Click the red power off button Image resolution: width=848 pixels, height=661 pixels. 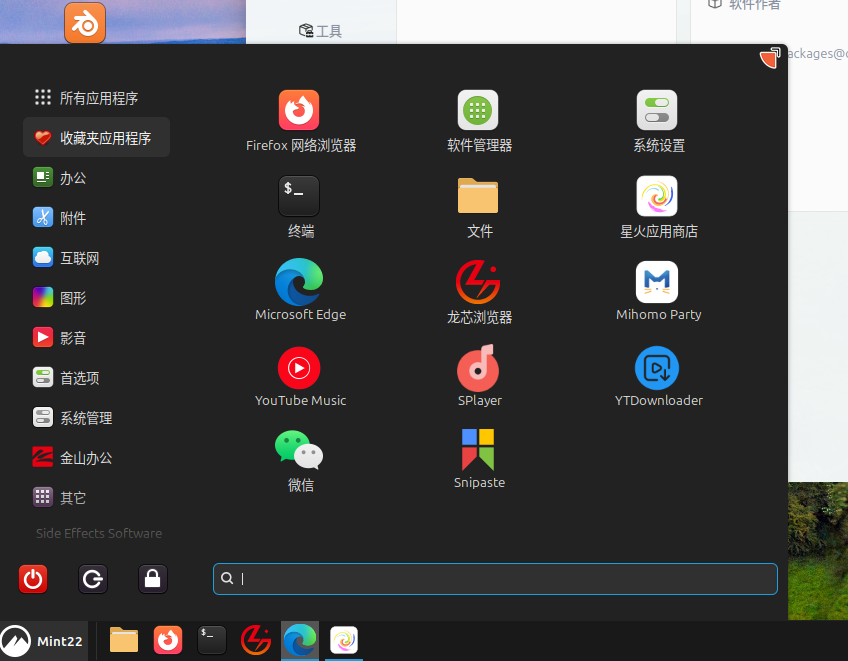(x=33, y=579)
